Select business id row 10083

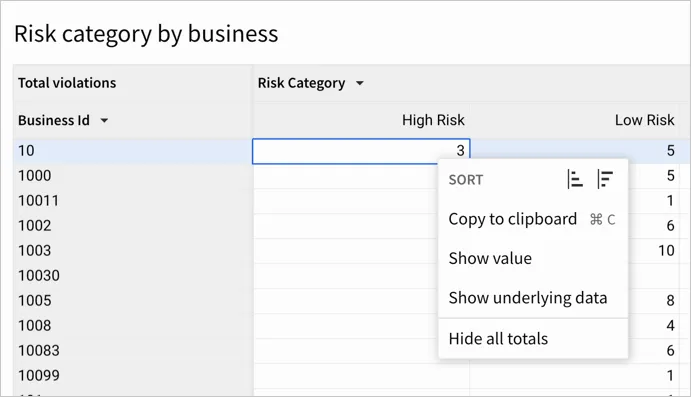point(133,351)
